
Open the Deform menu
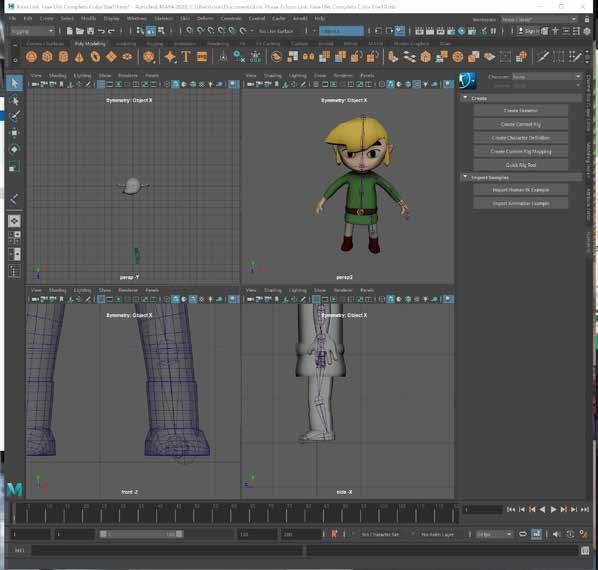pos(205,18)
